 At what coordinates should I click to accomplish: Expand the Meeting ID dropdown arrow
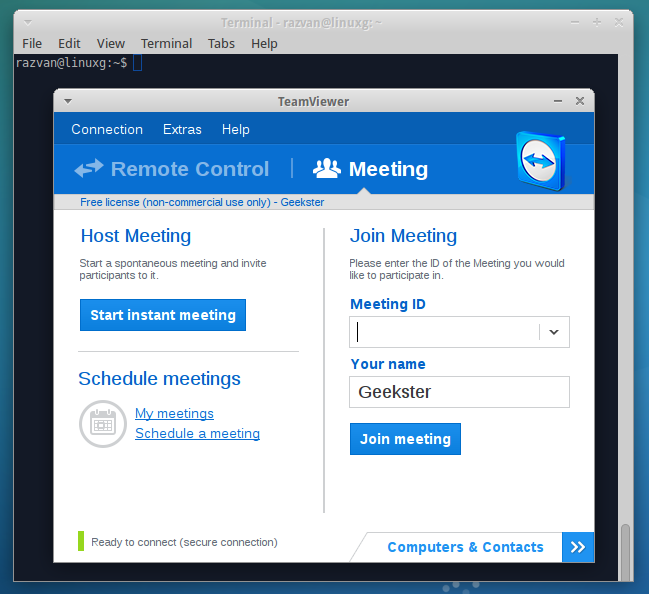554,332
